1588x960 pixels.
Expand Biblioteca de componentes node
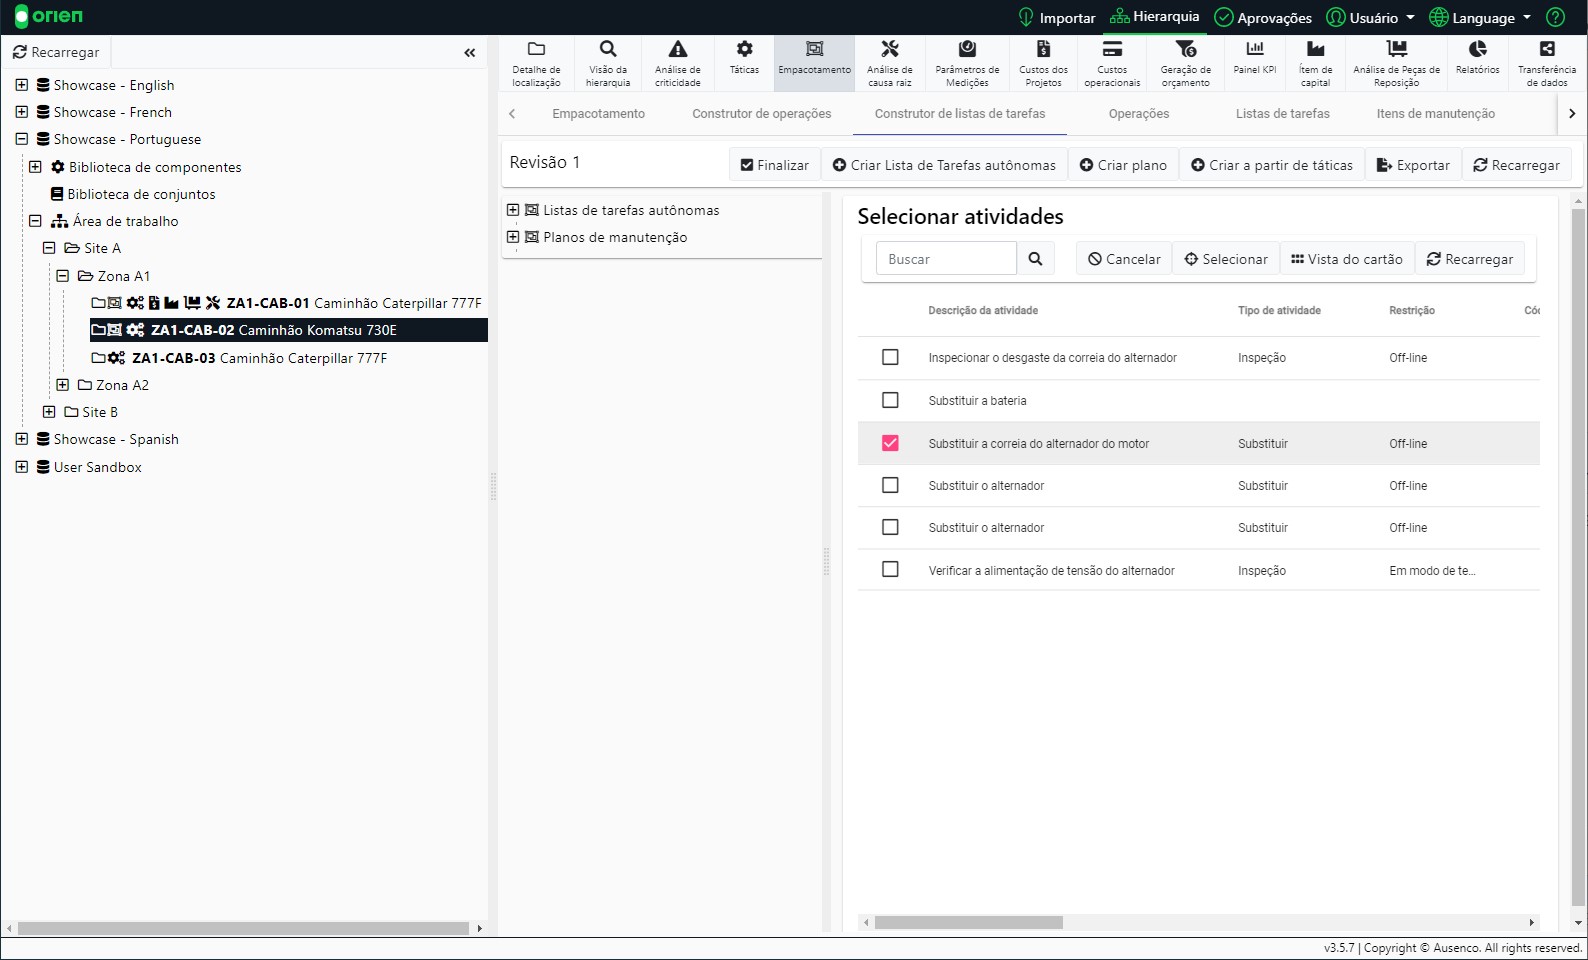(35, 167)
